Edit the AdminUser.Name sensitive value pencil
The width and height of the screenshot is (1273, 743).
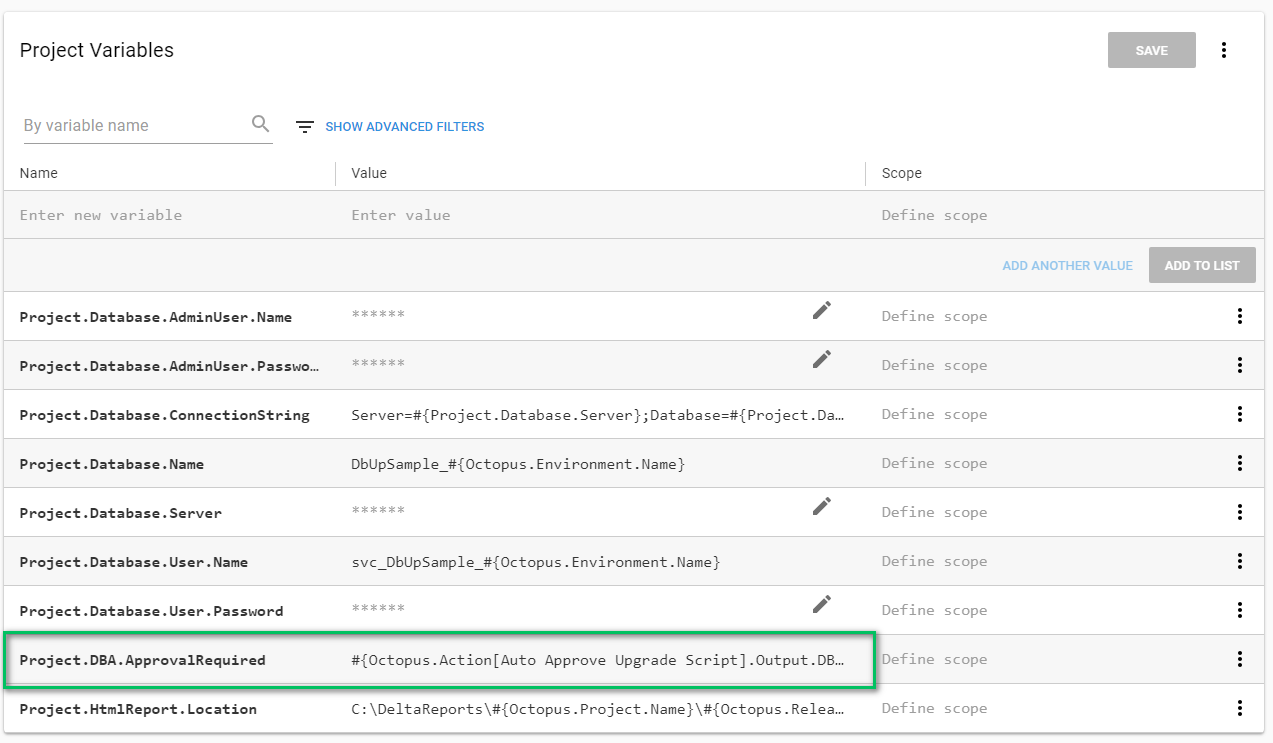tap(821, 311)
